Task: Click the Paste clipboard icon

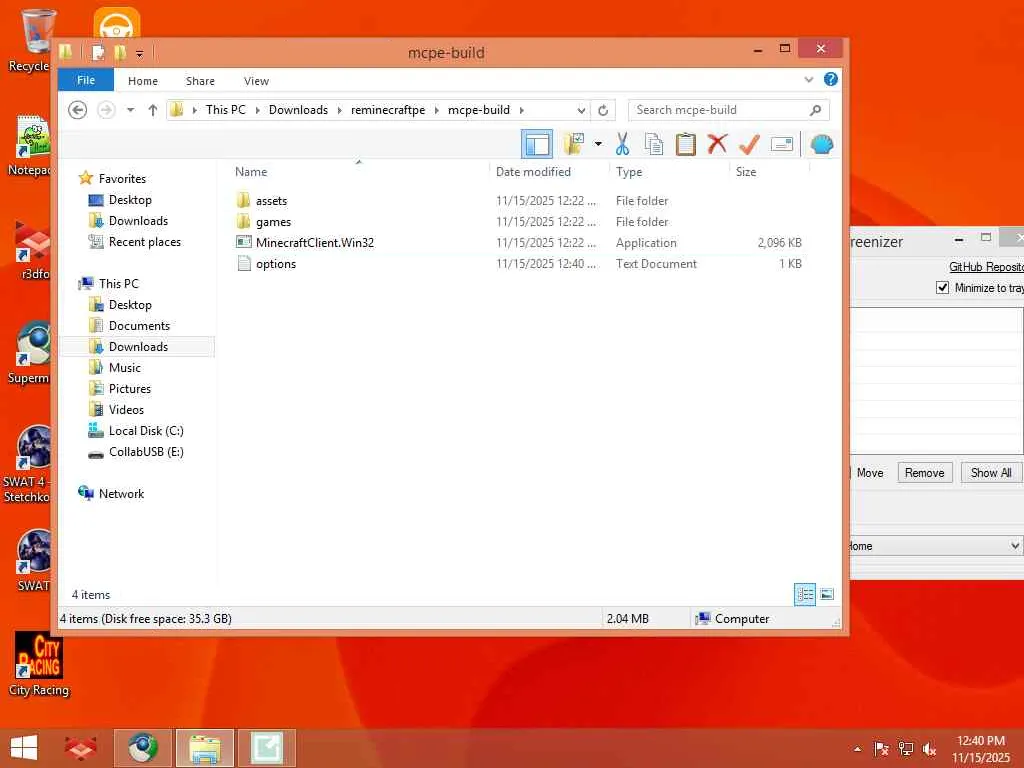Action: click(685, 144)
